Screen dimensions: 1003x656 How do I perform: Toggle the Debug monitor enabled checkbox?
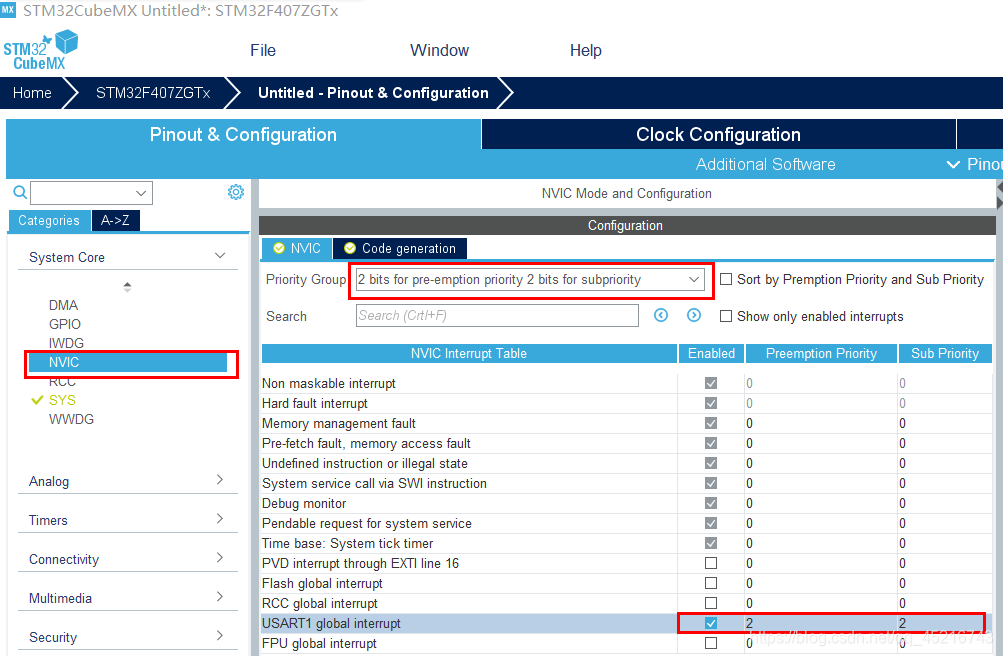pyautogui.click(x=711, y=503)
